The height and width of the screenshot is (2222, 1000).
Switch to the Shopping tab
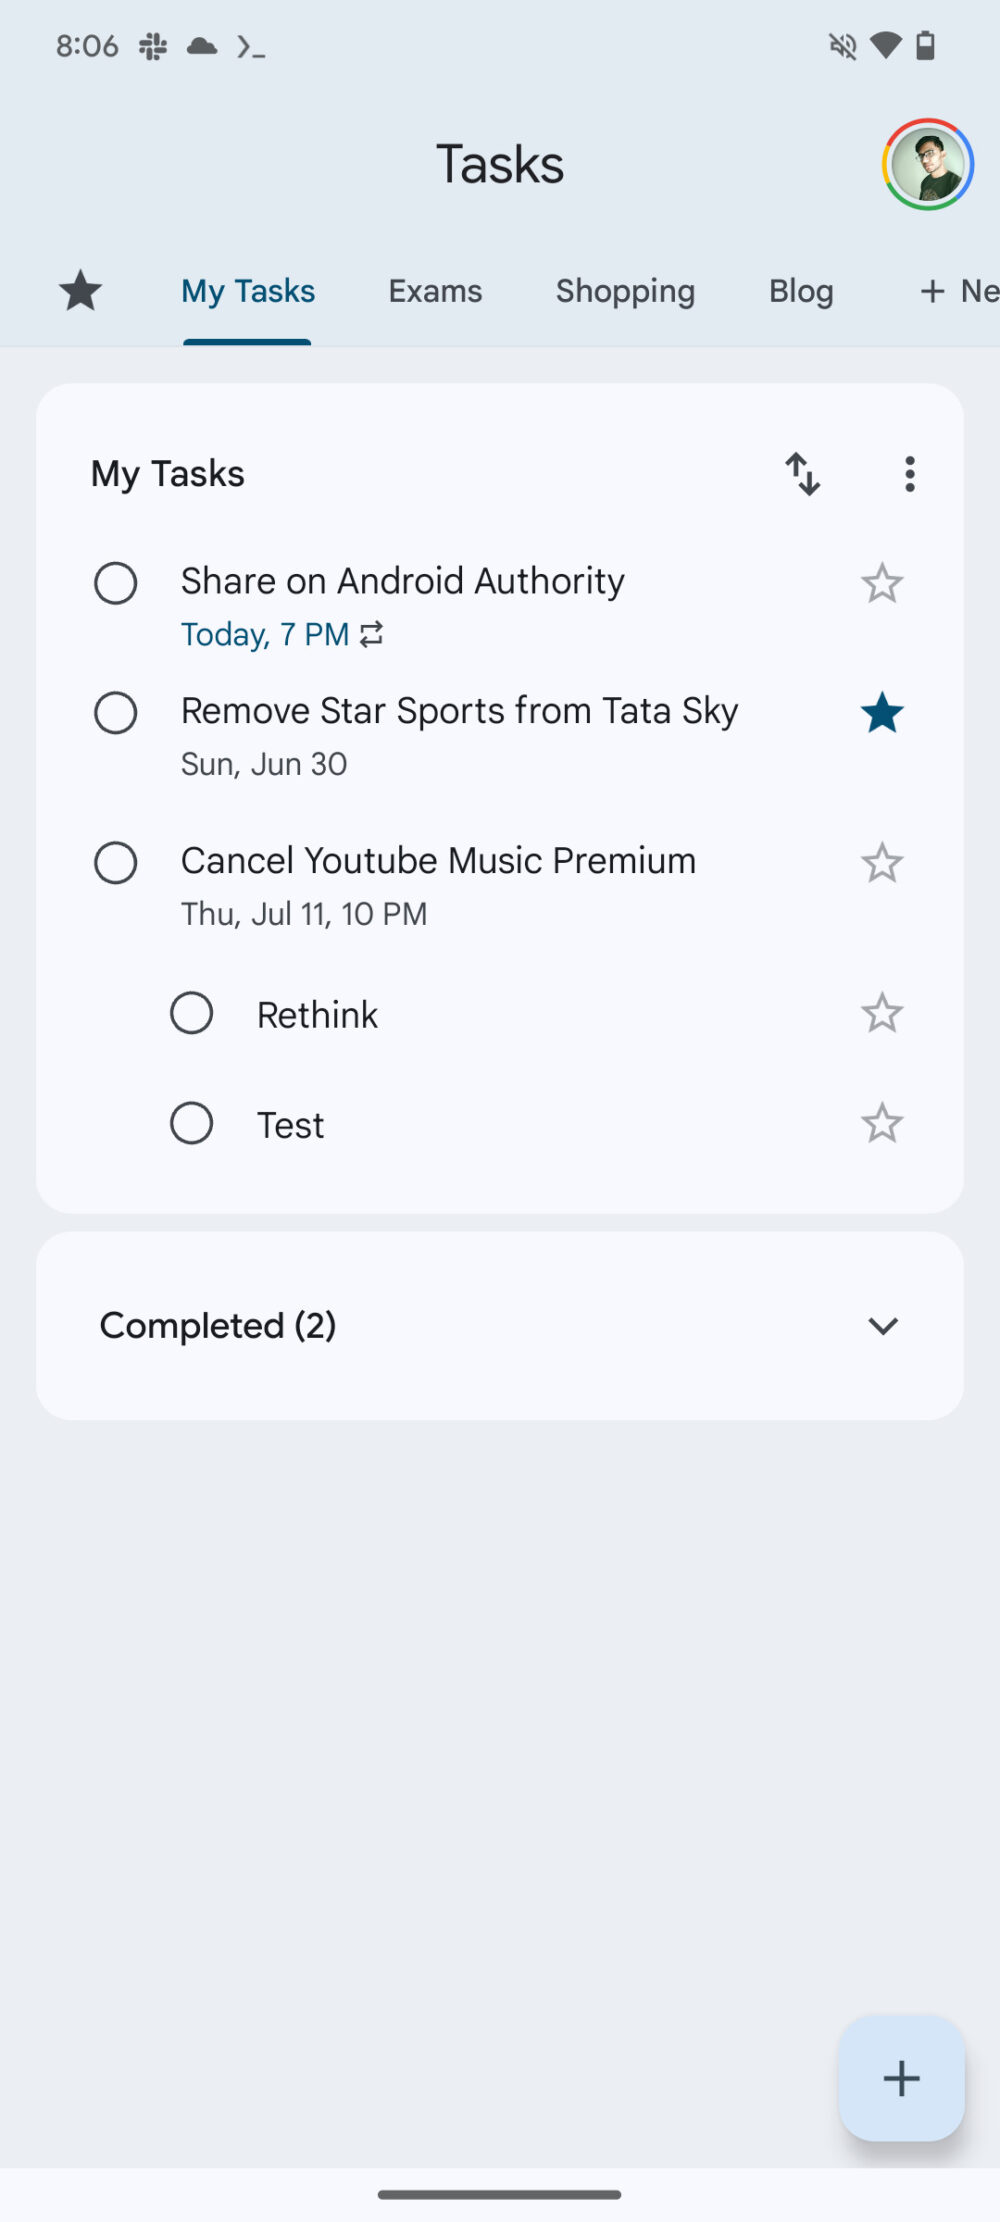click(625, 291)
